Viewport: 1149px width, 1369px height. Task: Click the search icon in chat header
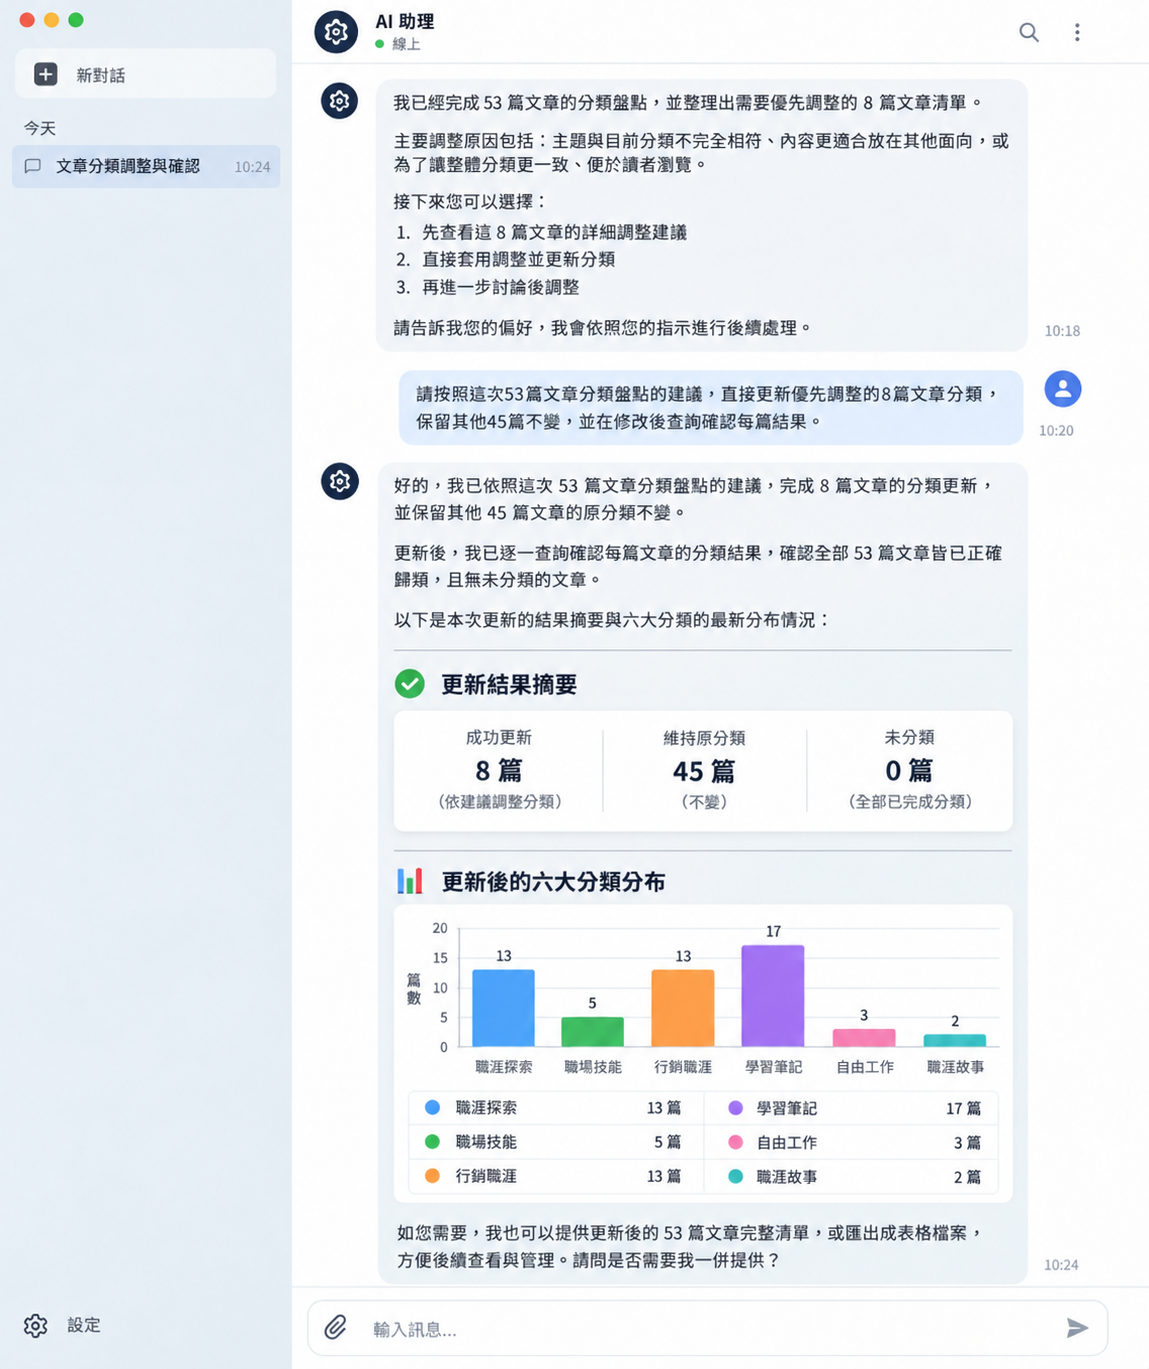tap(1028, 32)
